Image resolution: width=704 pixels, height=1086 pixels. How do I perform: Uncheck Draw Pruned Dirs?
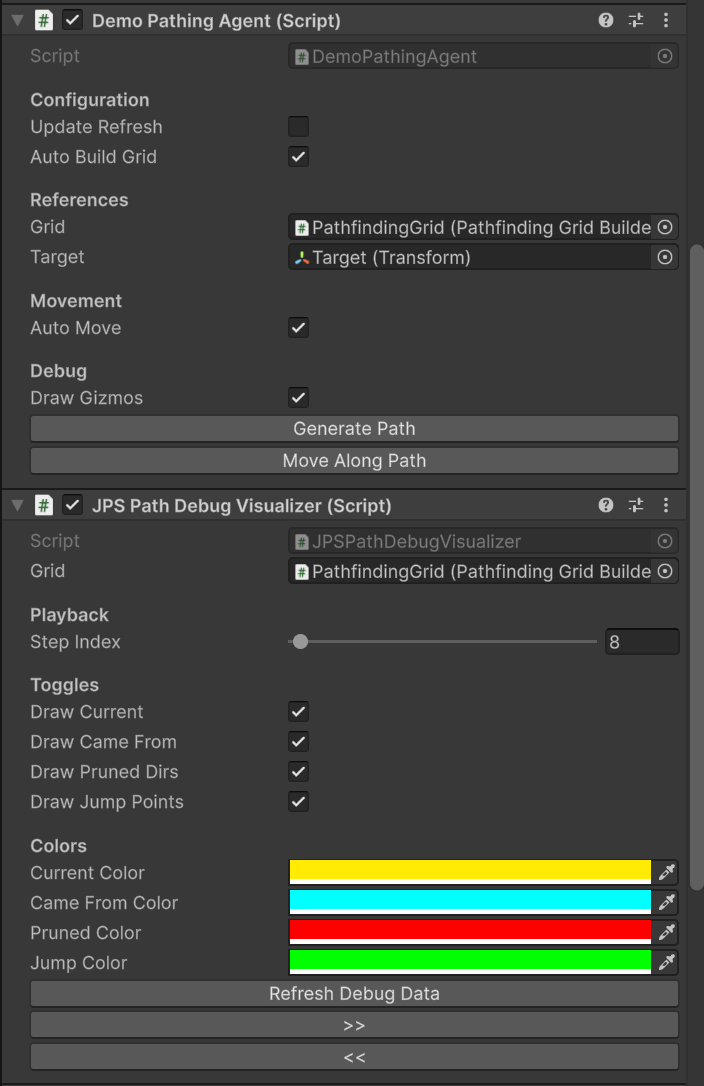(298, 772)
